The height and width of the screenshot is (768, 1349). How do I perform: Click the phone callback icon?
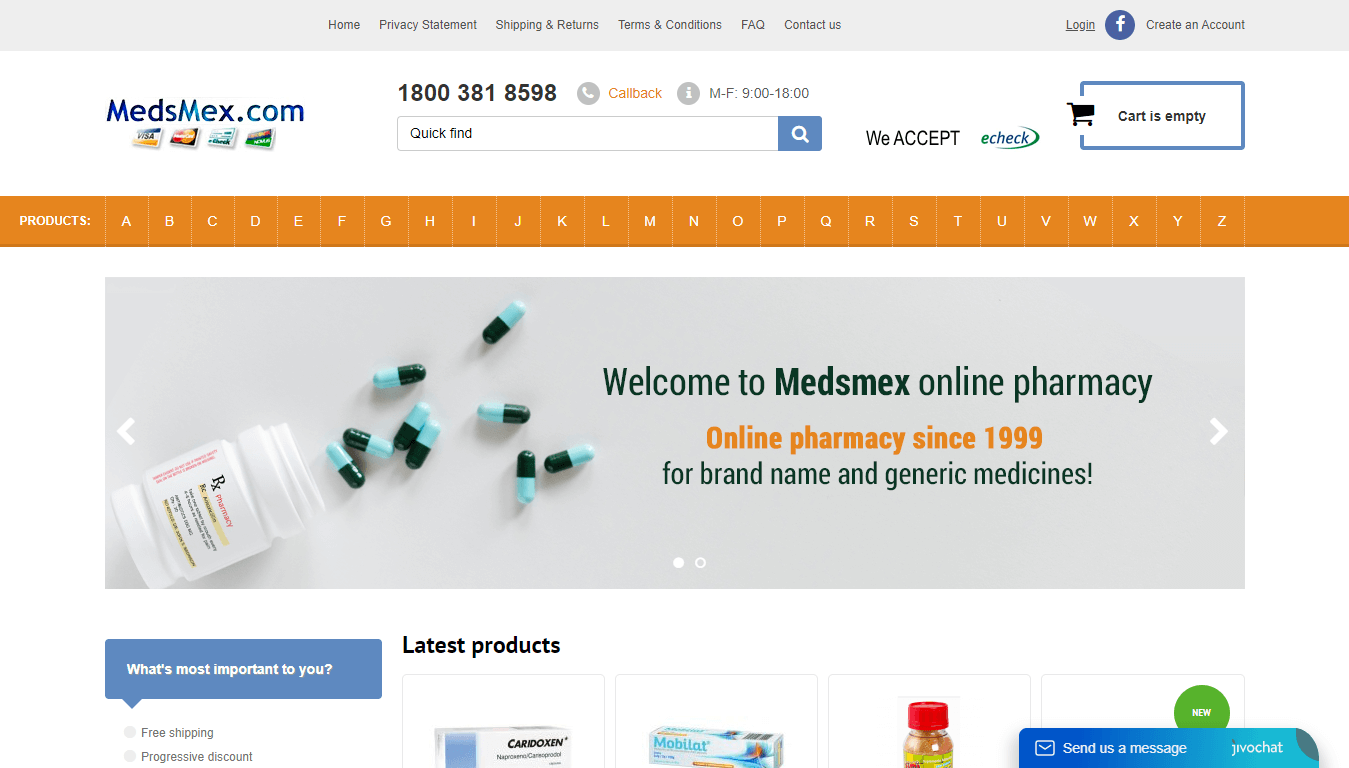click(x=588, y=93)
